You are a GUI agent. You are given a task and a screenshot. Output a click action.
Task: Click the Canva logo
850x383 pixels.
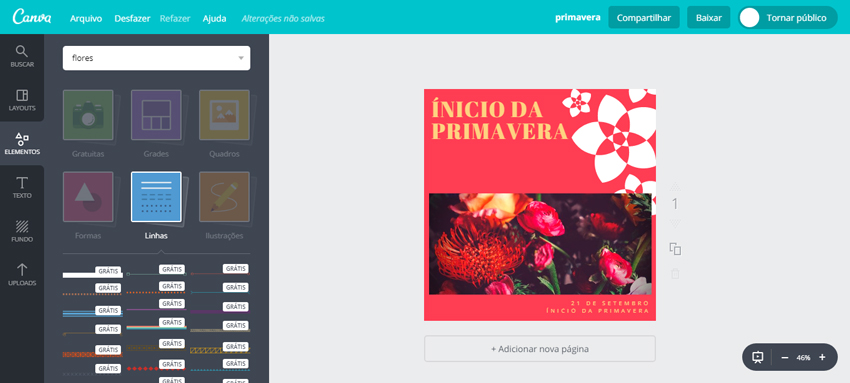tap(32, 17)
